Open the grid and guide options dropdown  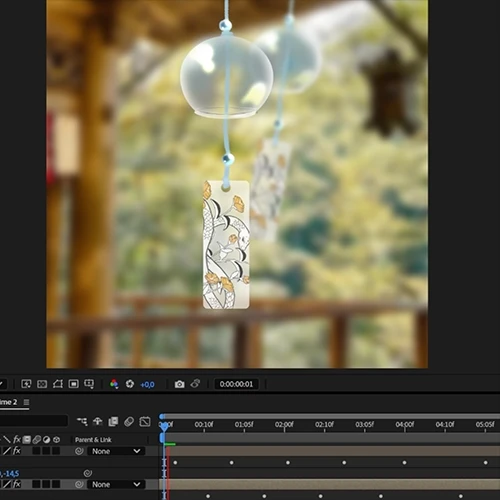(x=89, y=384)
